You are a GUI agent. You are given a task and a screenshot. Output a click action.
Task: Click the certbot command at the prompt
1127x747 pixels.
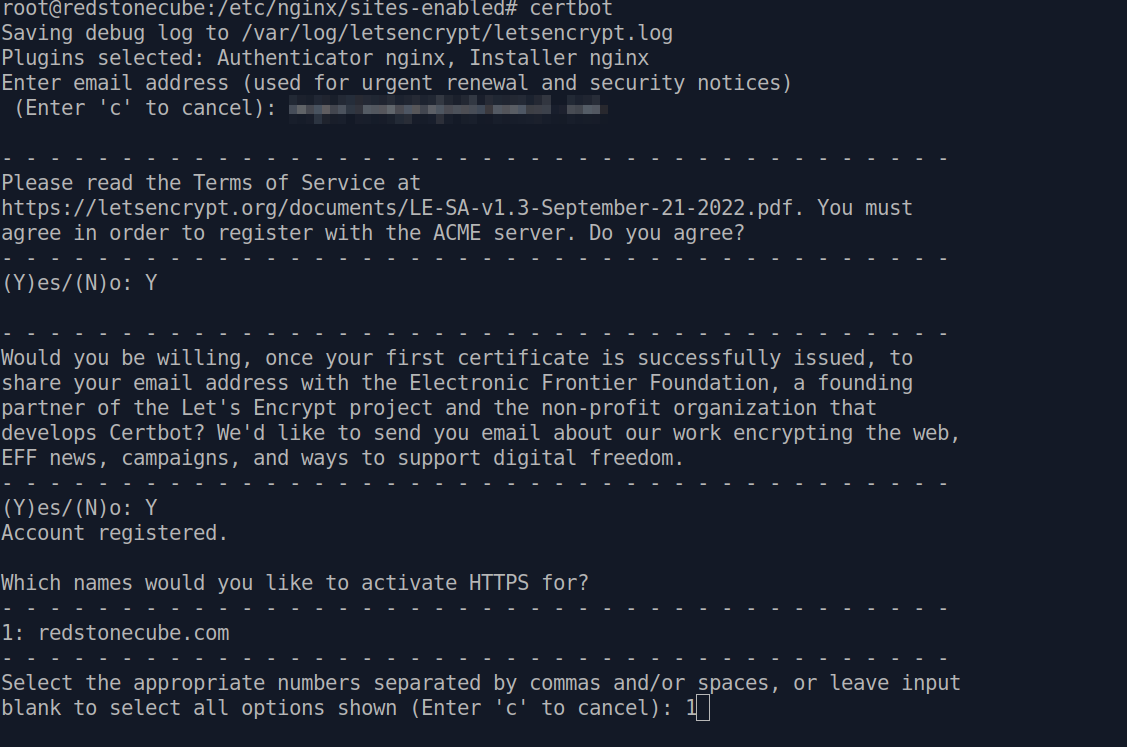pyautogui.click(x=571, y=9)
